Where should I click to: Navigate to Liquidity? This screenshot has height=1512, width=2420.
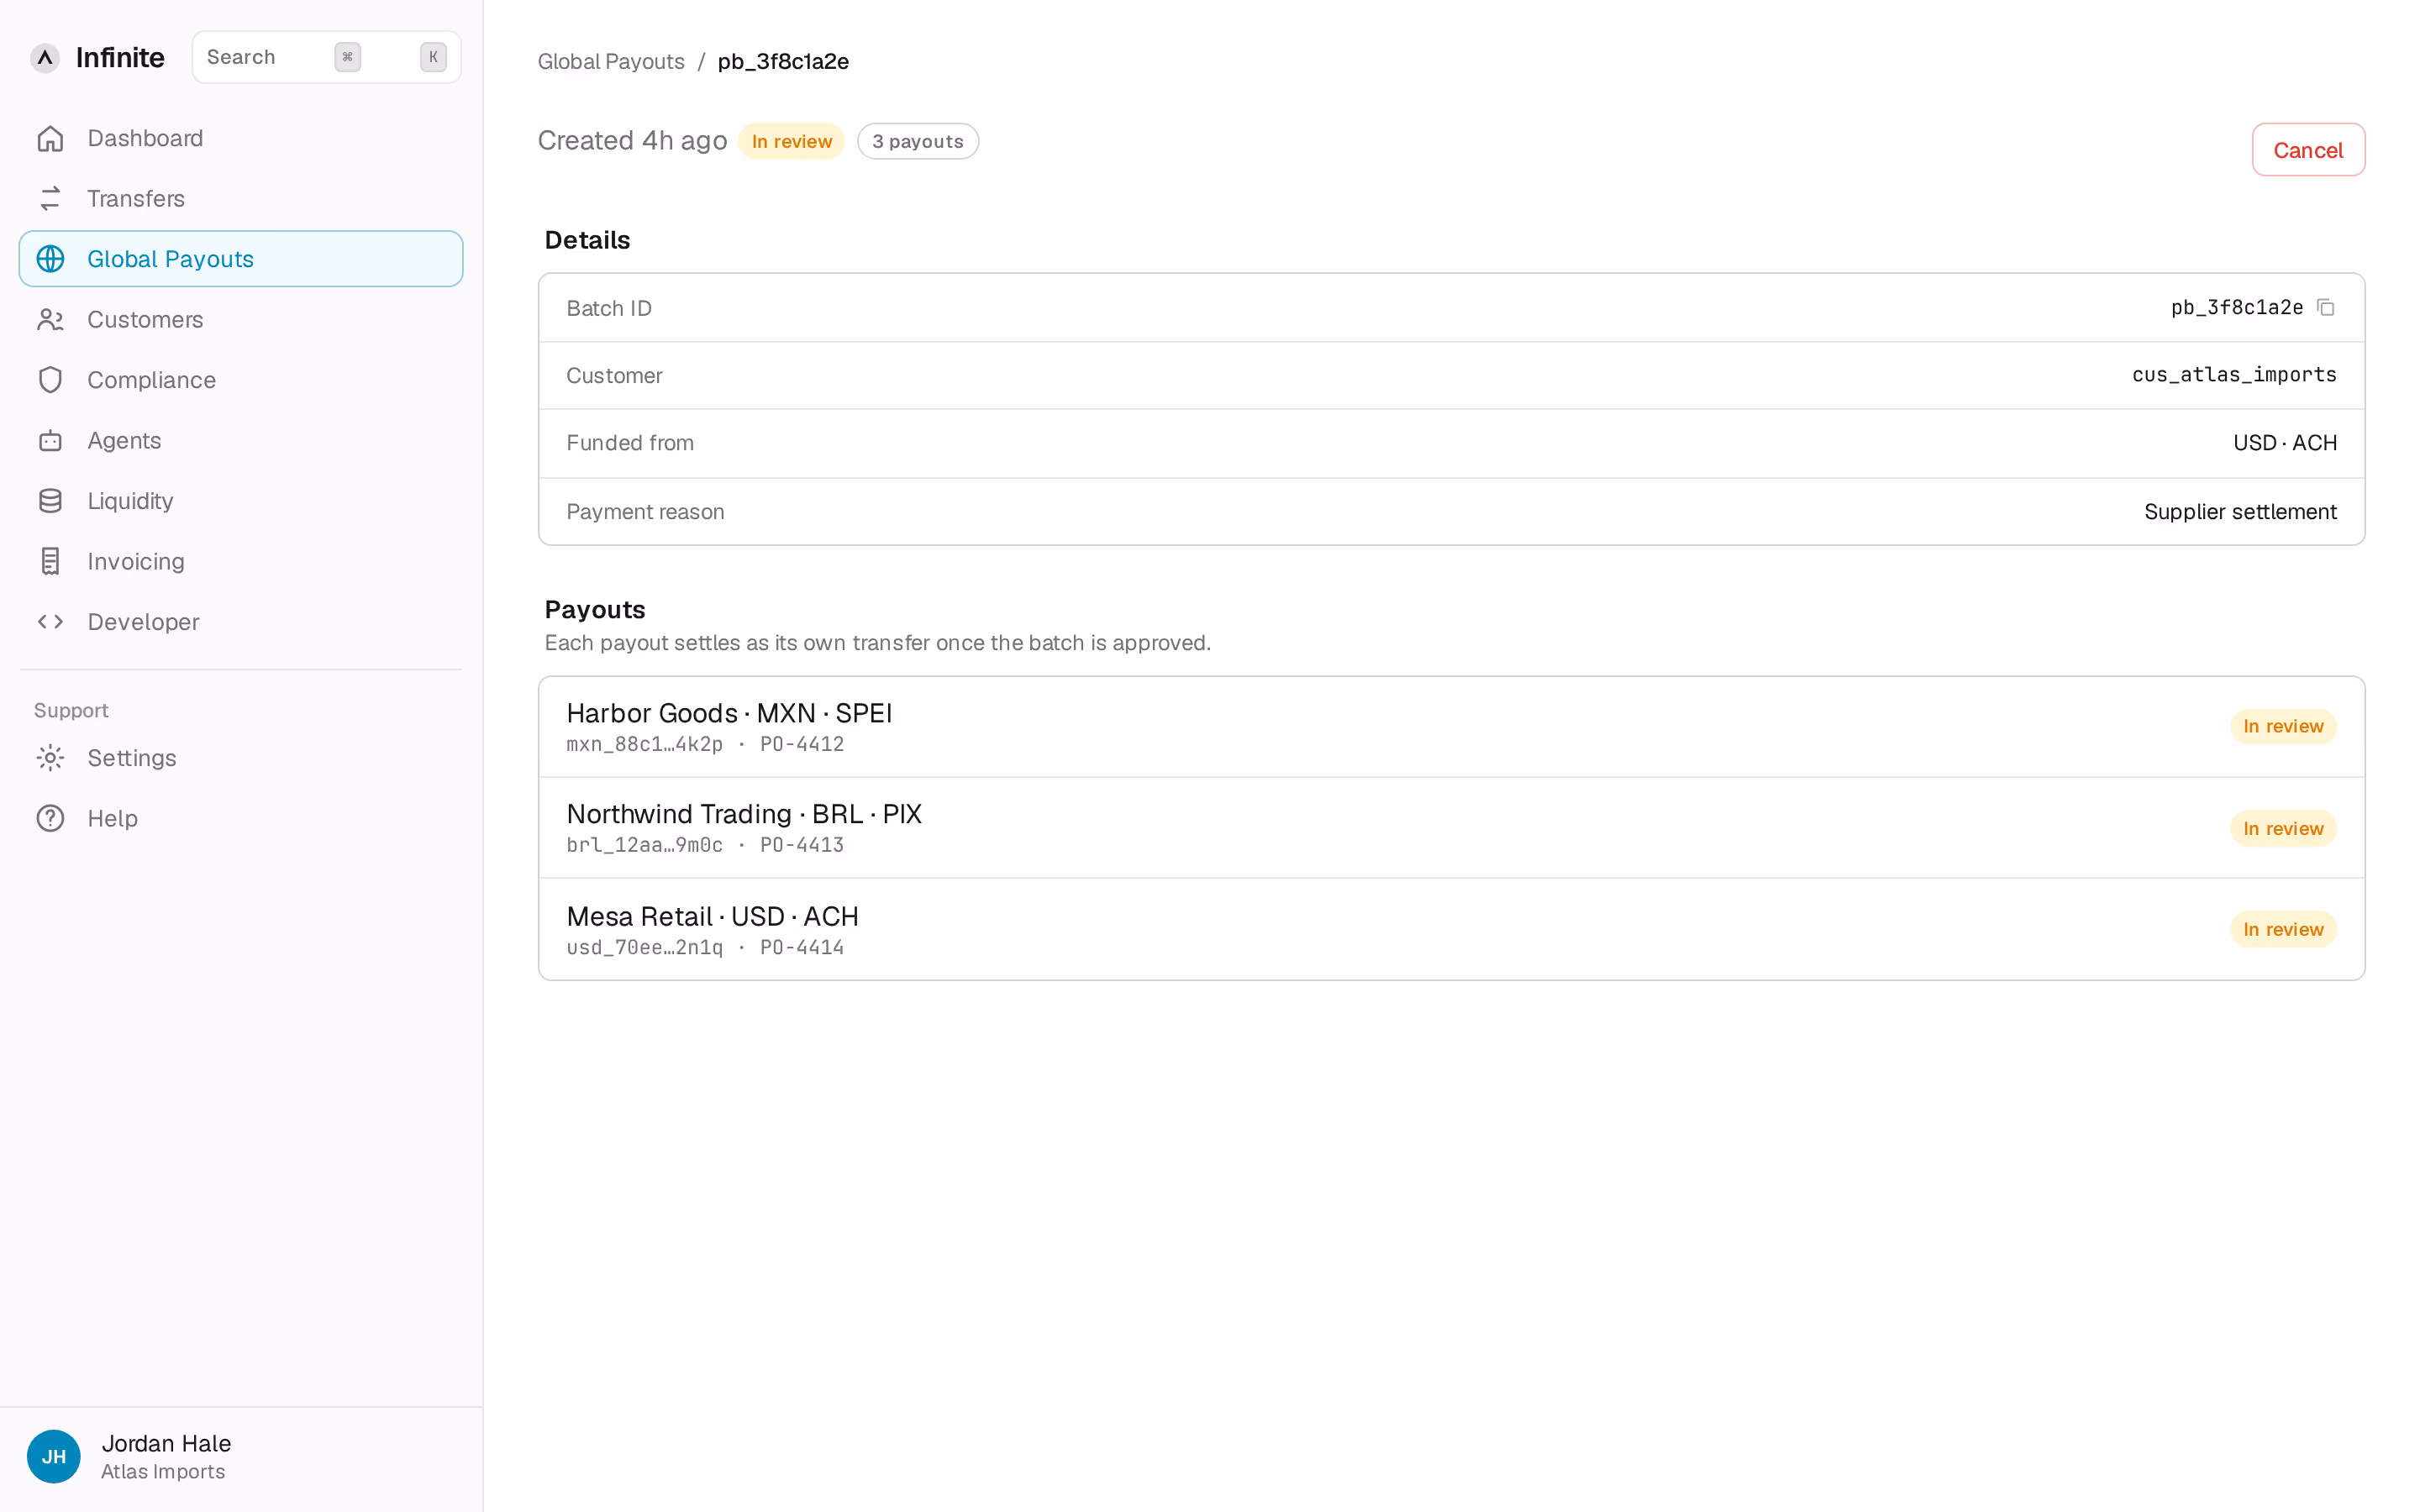pyautogui.click(x=241, y=501)
